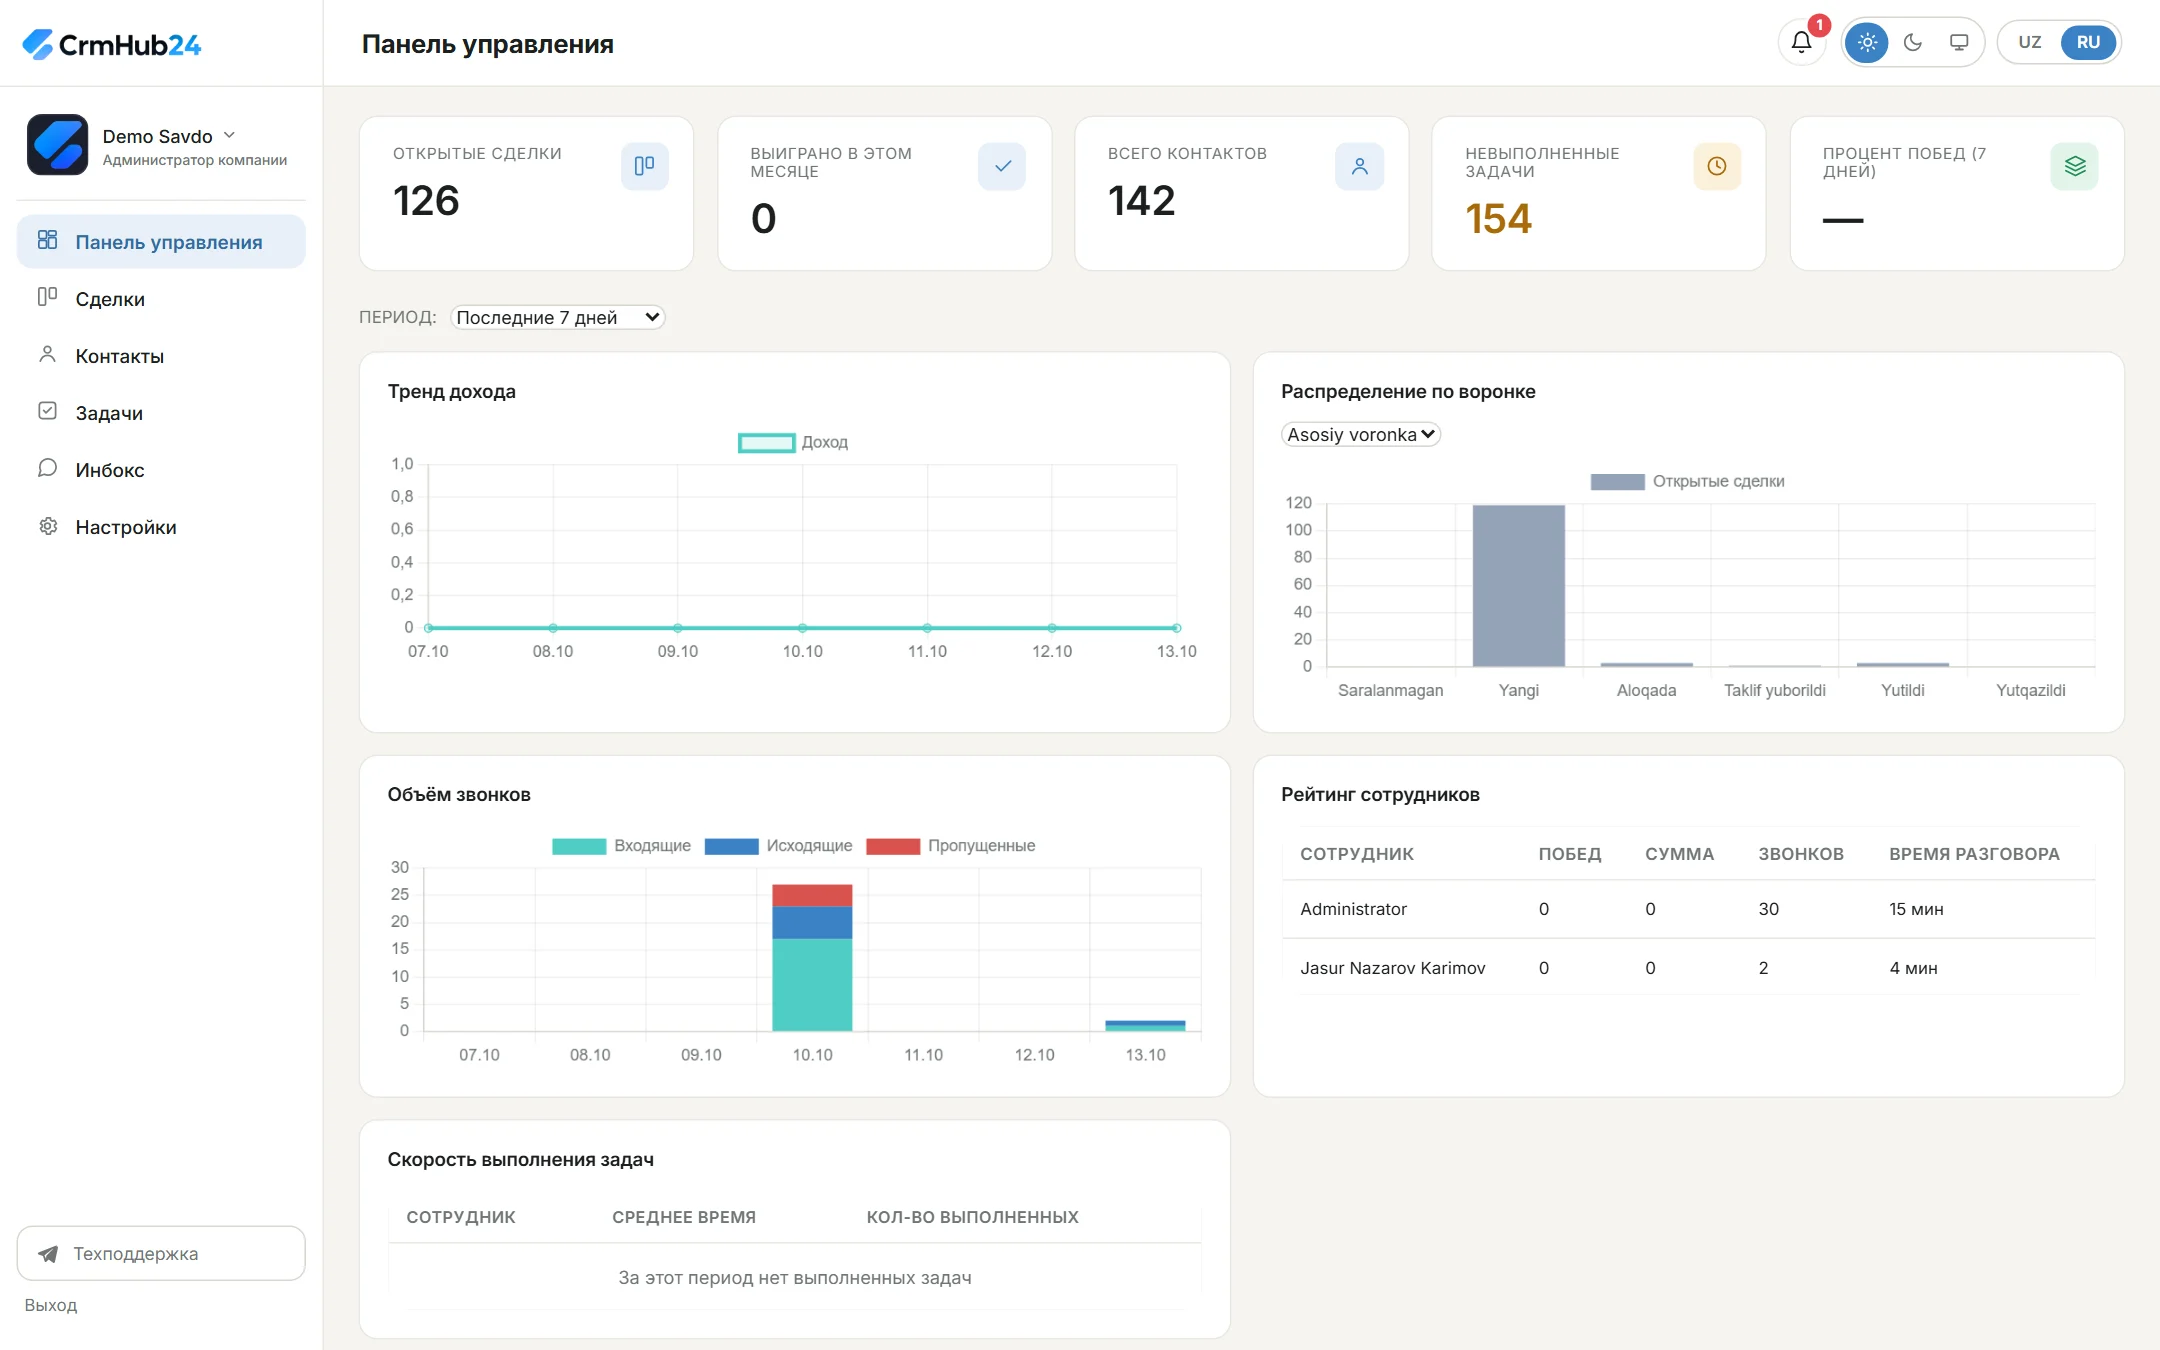The height and width of the screenshot is (1350, 2160).
Task: Open Сделки in sidebar
Action: [x=161, y=299]
